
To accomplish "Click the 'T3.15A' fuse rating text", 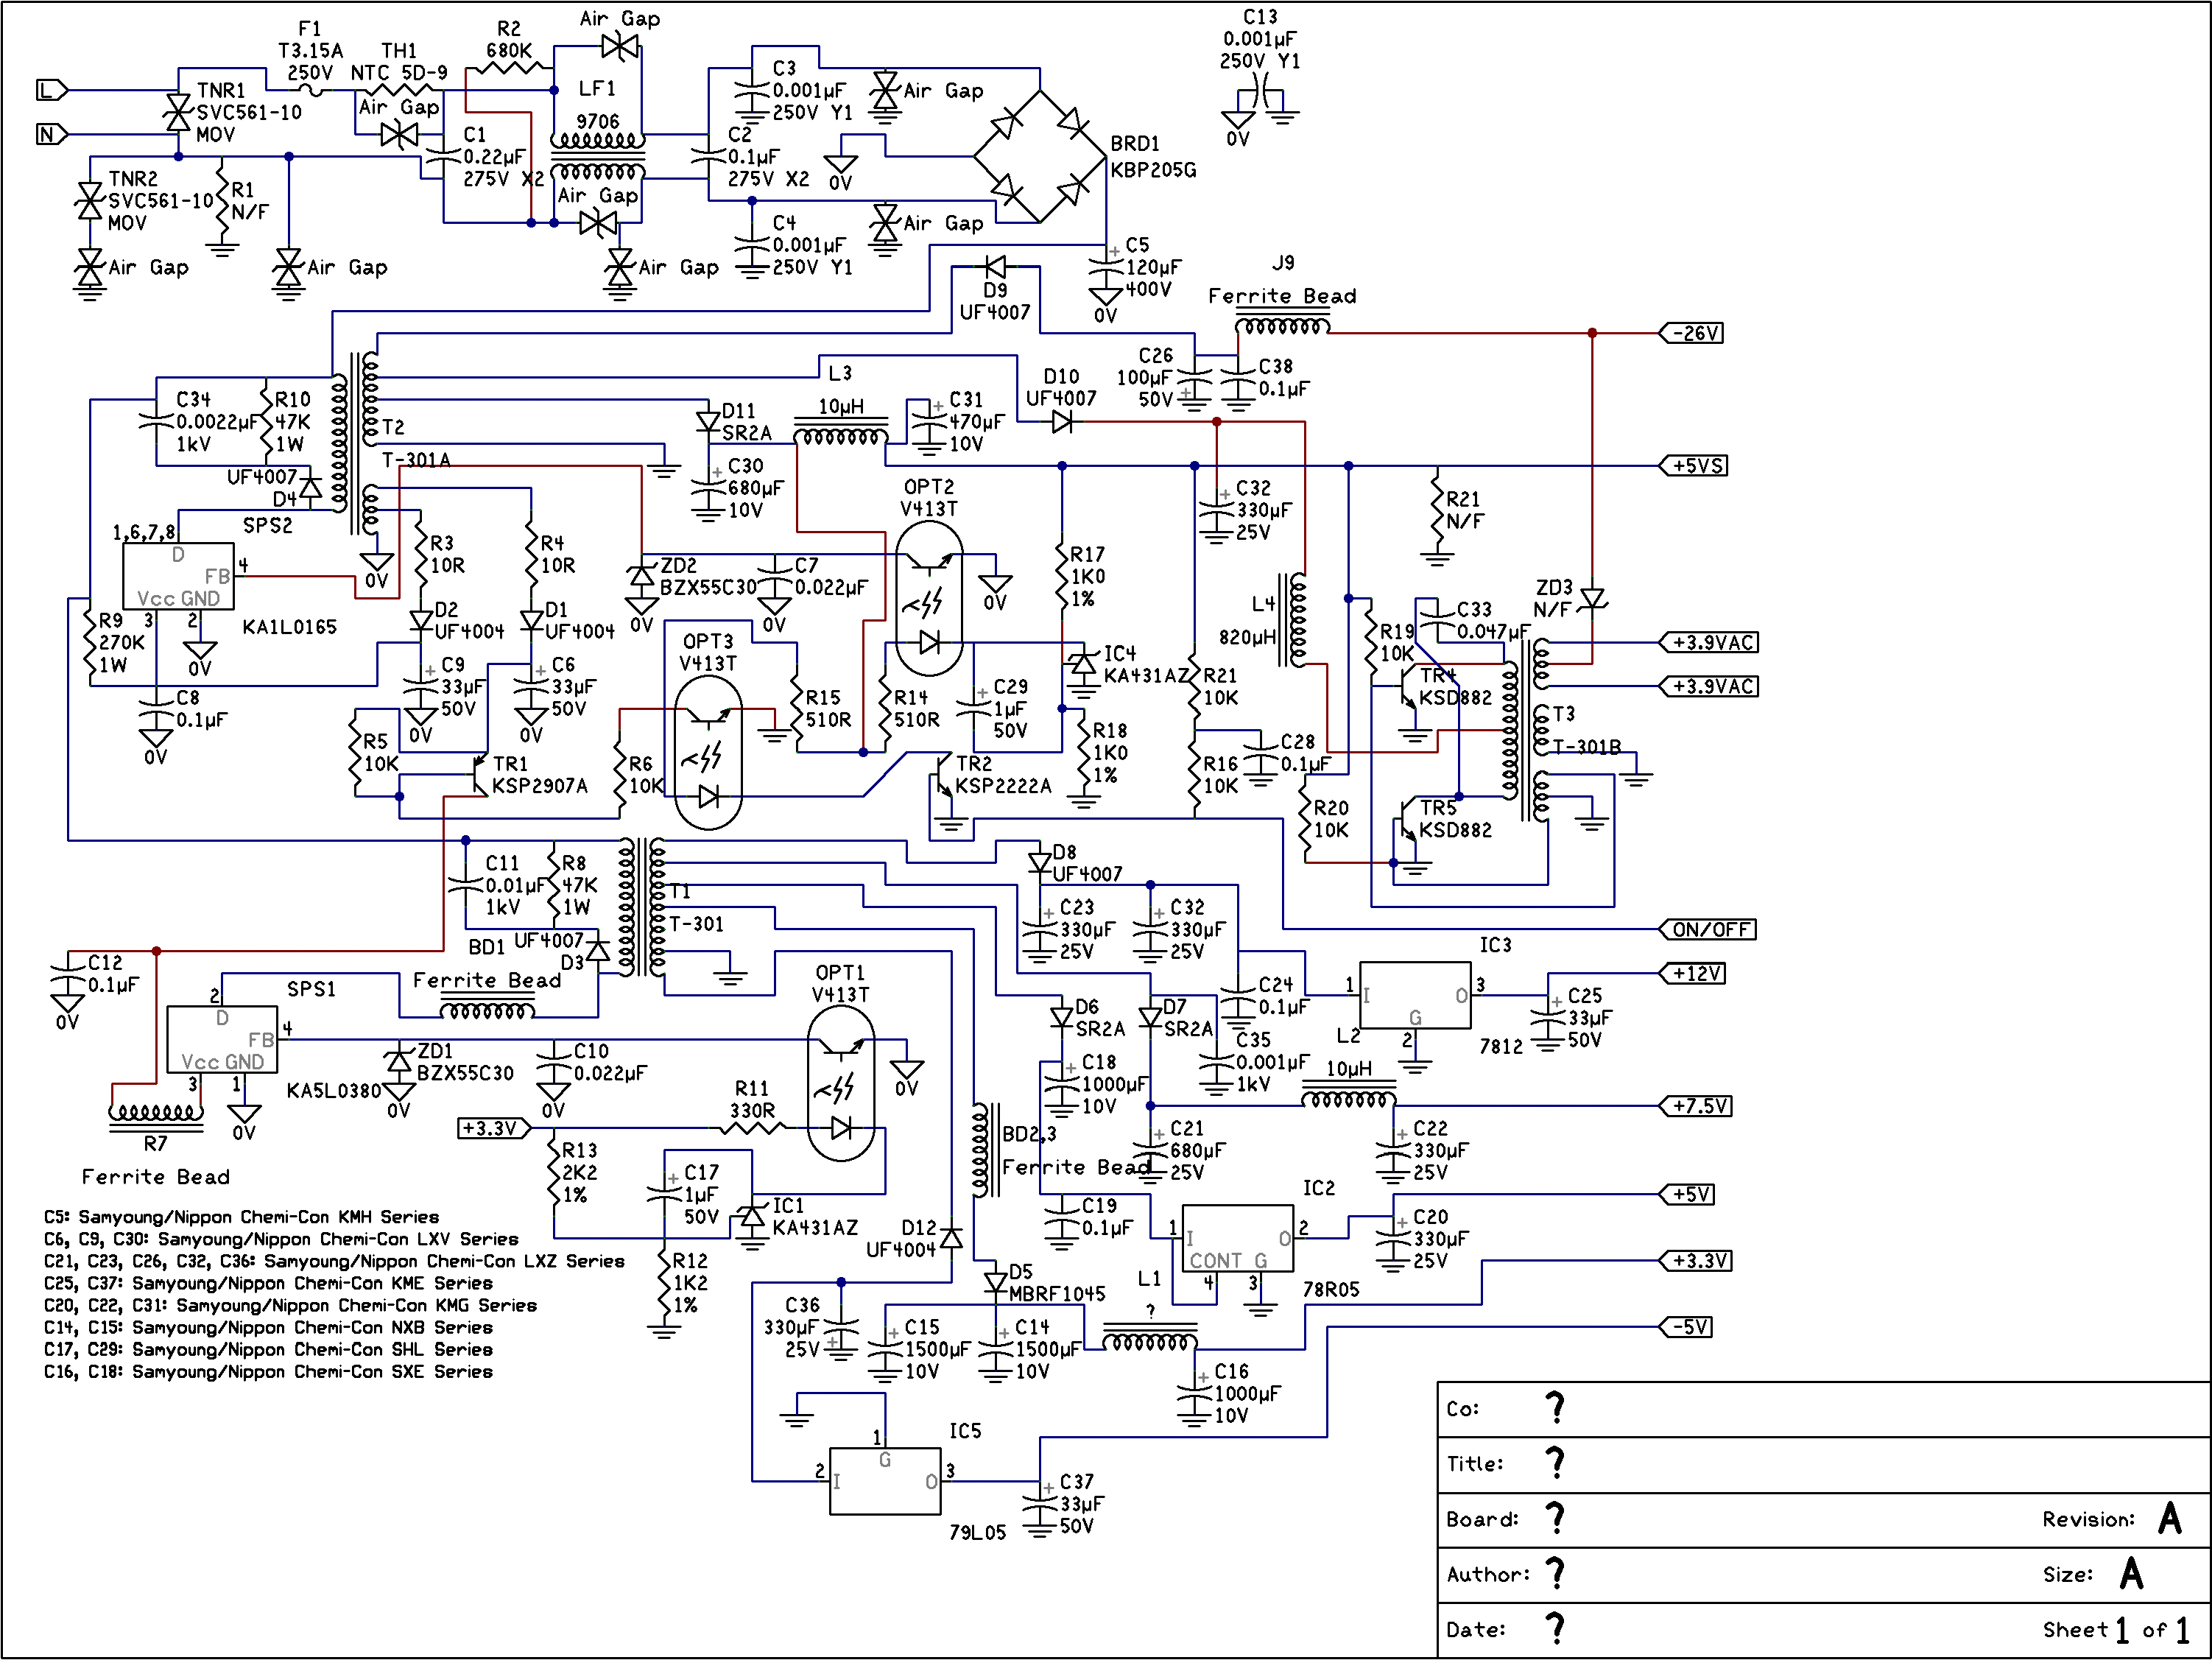I will 310,51.
